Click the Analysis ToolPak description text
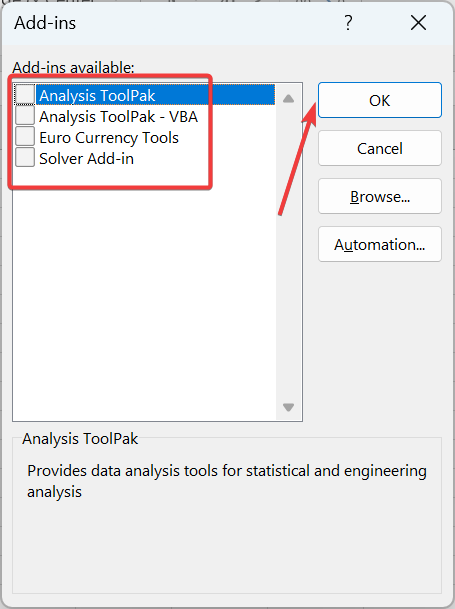This screenshot has height=609, width=455. point(227,481)
